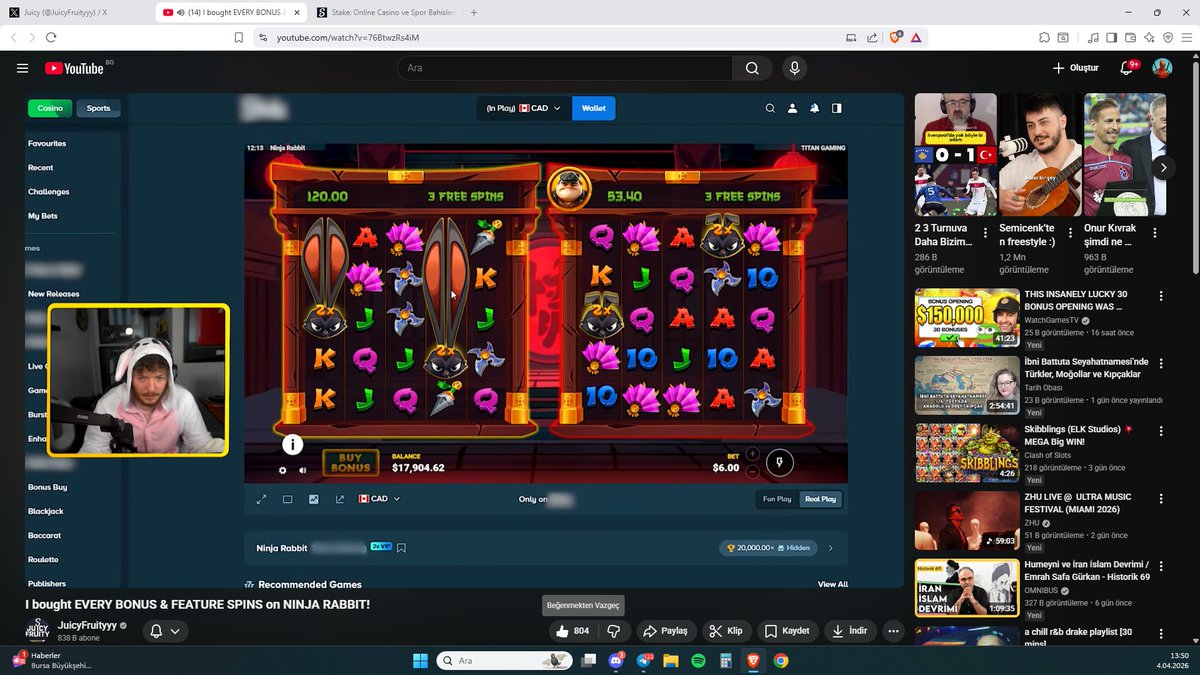The image size is (1200, 675).
Task: Click into the YouTube Ara search field
Action: tap(565, 68)
